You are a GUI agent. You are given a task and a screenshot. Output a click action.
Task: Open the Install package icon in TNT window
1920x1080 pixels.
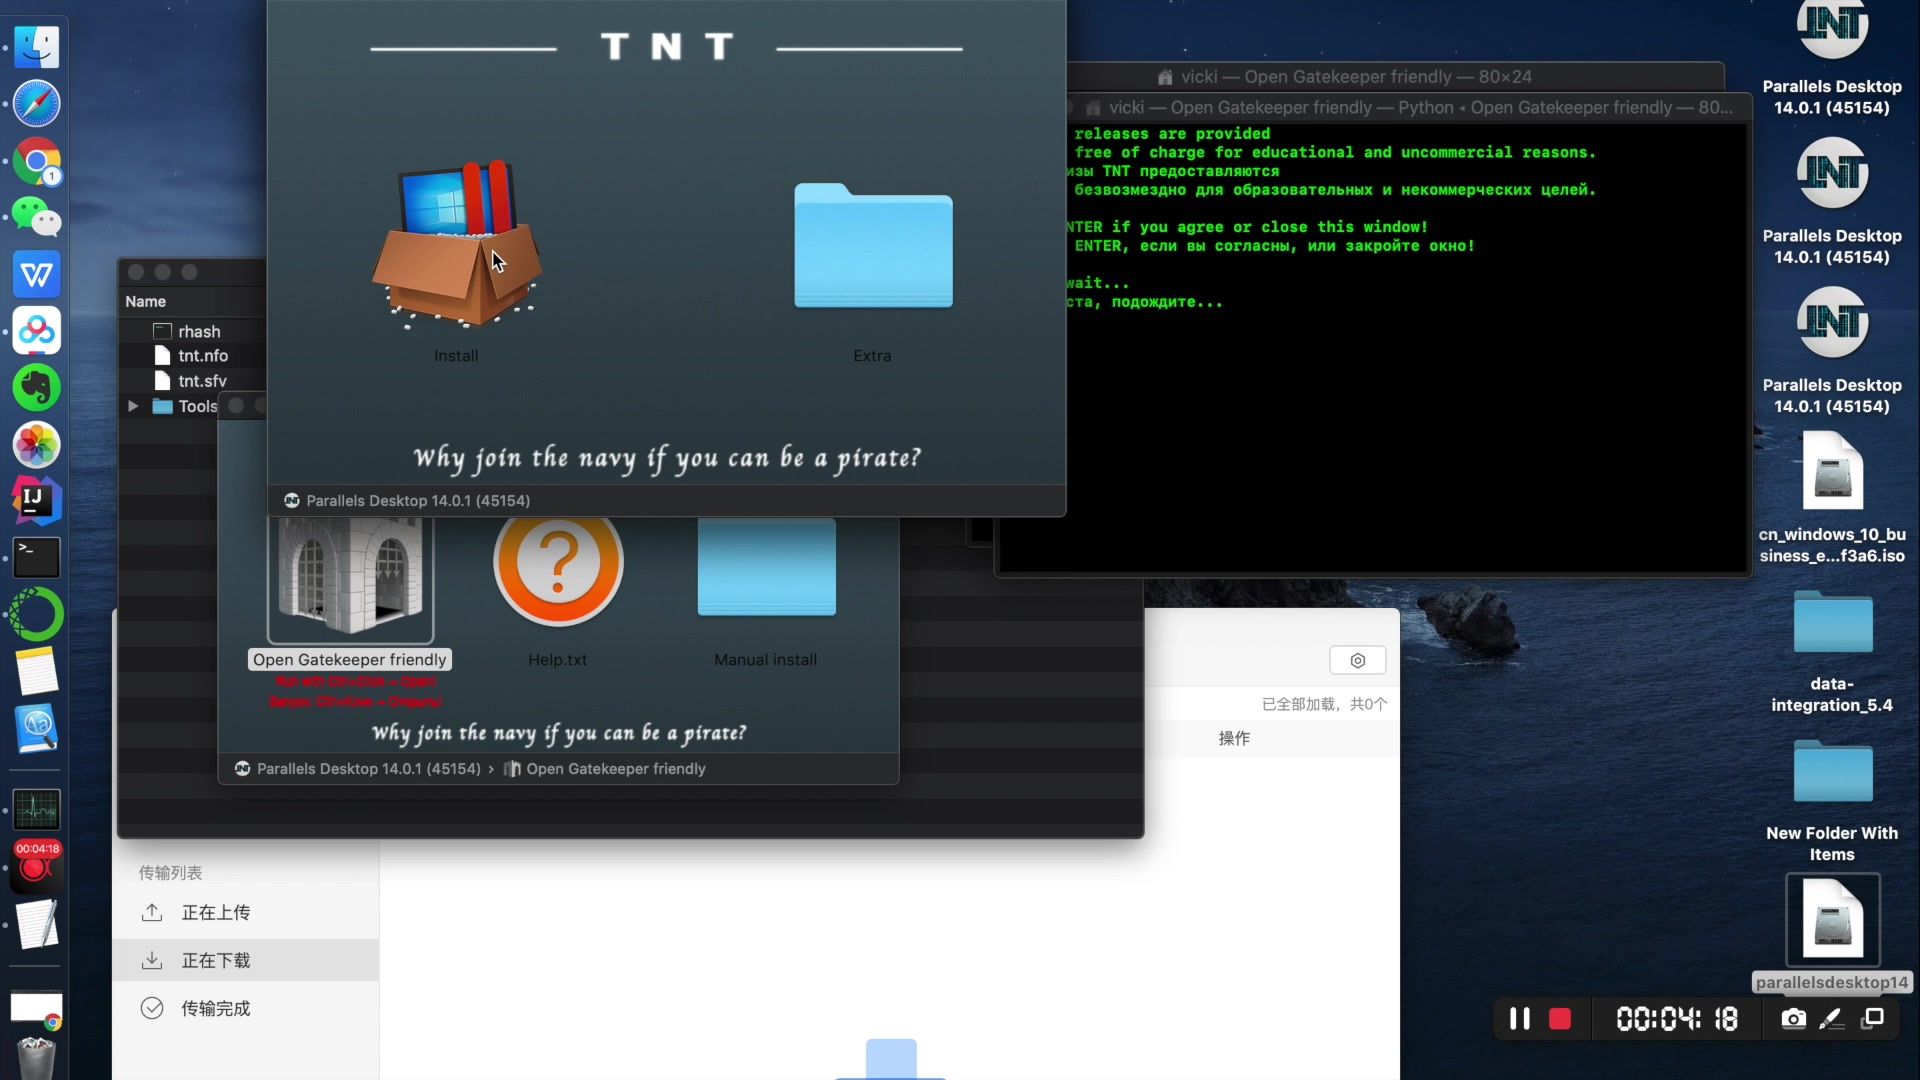[x=456, y=245]
